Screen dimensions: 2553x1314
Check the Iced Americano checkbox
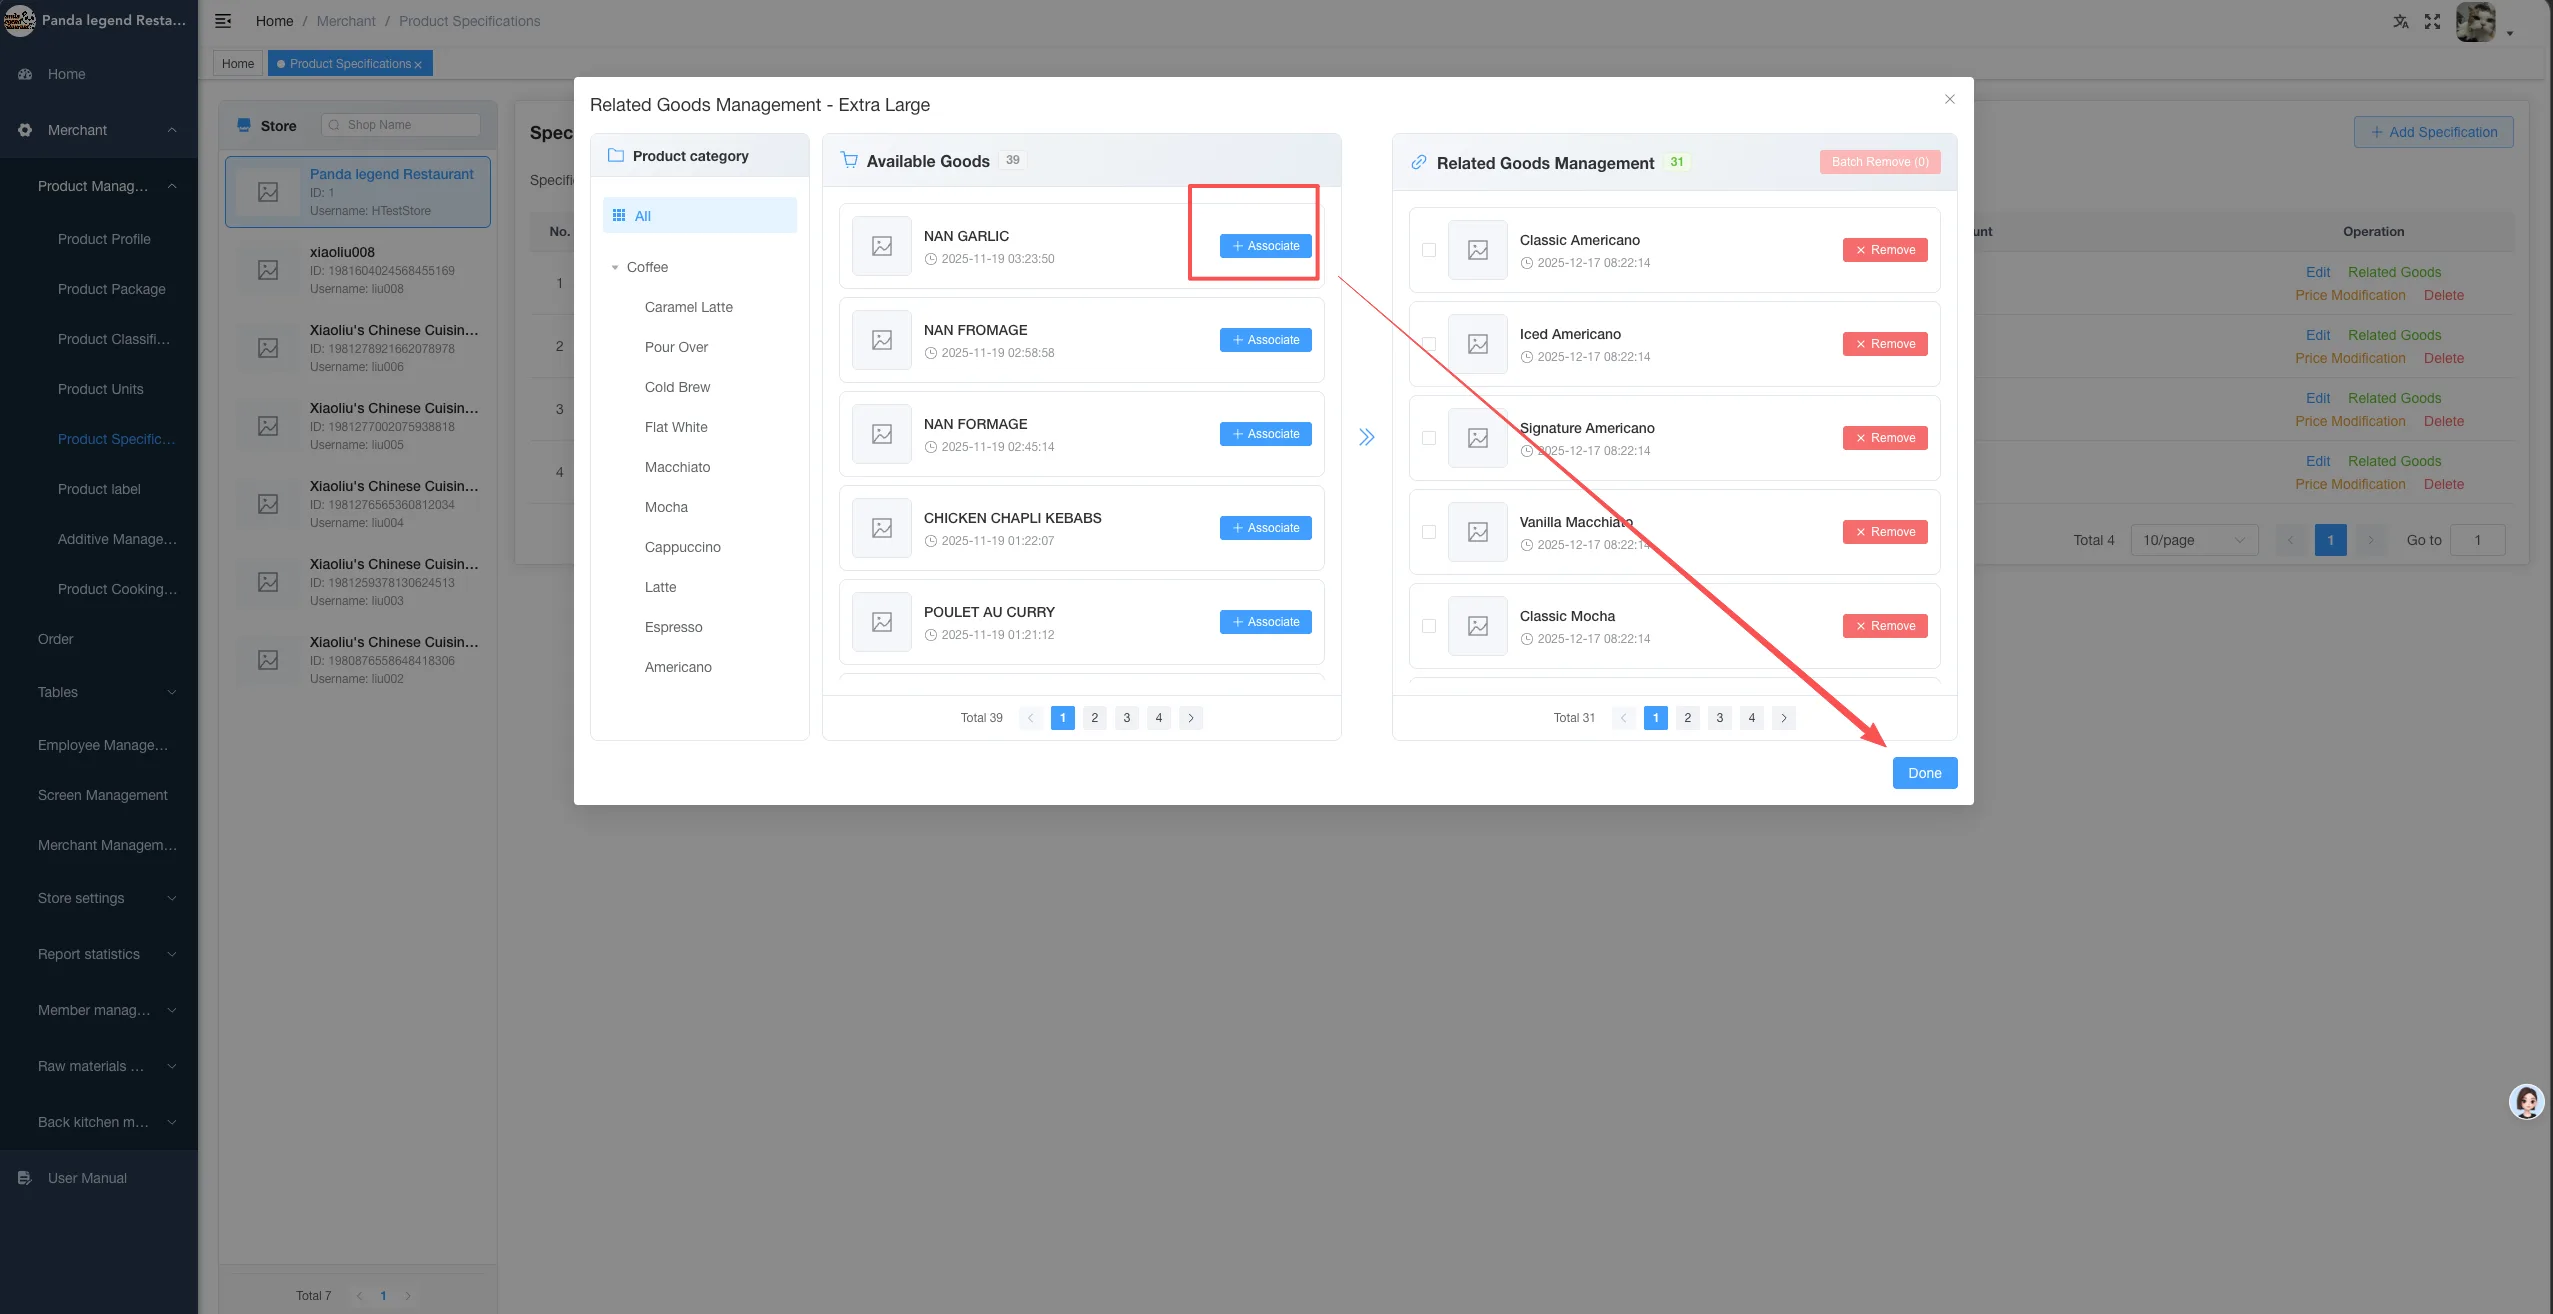tap(1428, 344)
